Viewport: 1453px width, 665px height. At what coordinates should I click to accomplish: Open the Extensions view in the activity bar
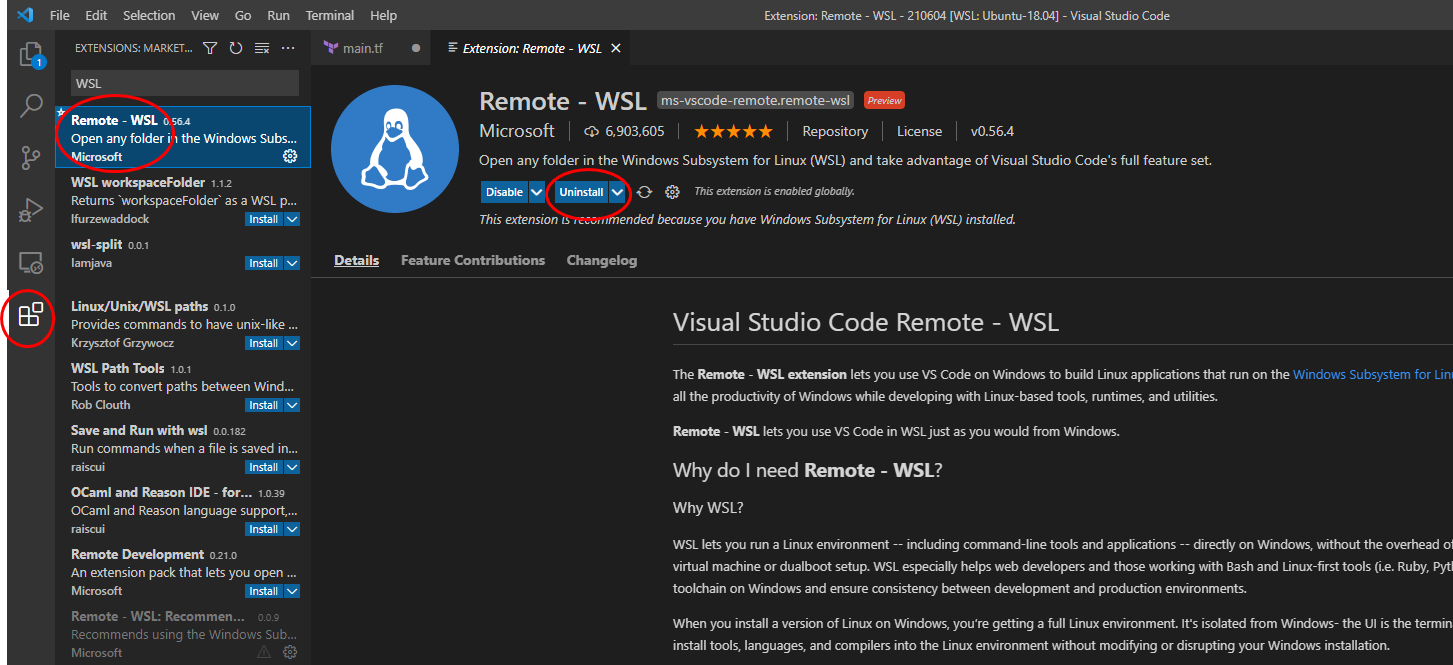(x=31, y=315)
